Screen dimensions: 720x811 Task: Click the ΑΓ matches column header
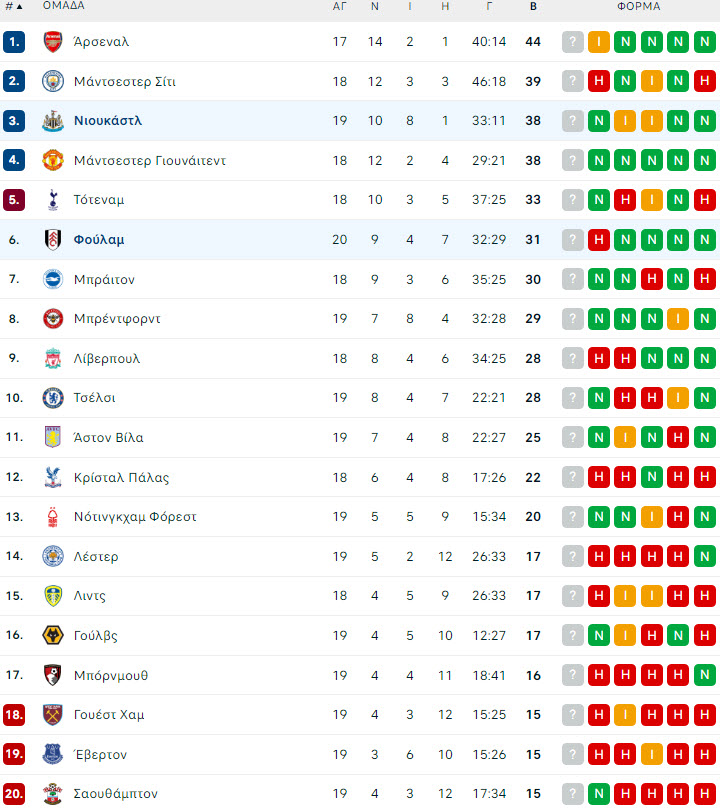coord(339,7)
